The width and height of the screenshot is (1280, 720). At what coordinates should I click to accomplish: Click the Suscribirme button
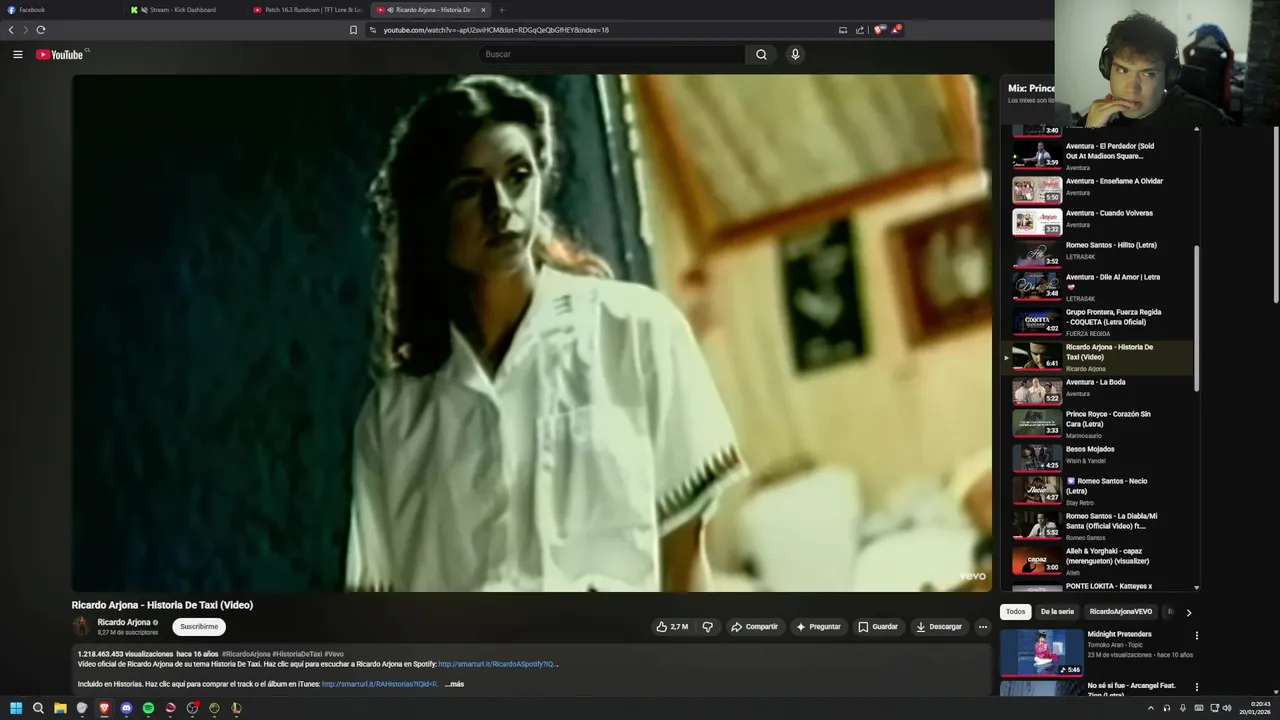click(x=199, y=627)
